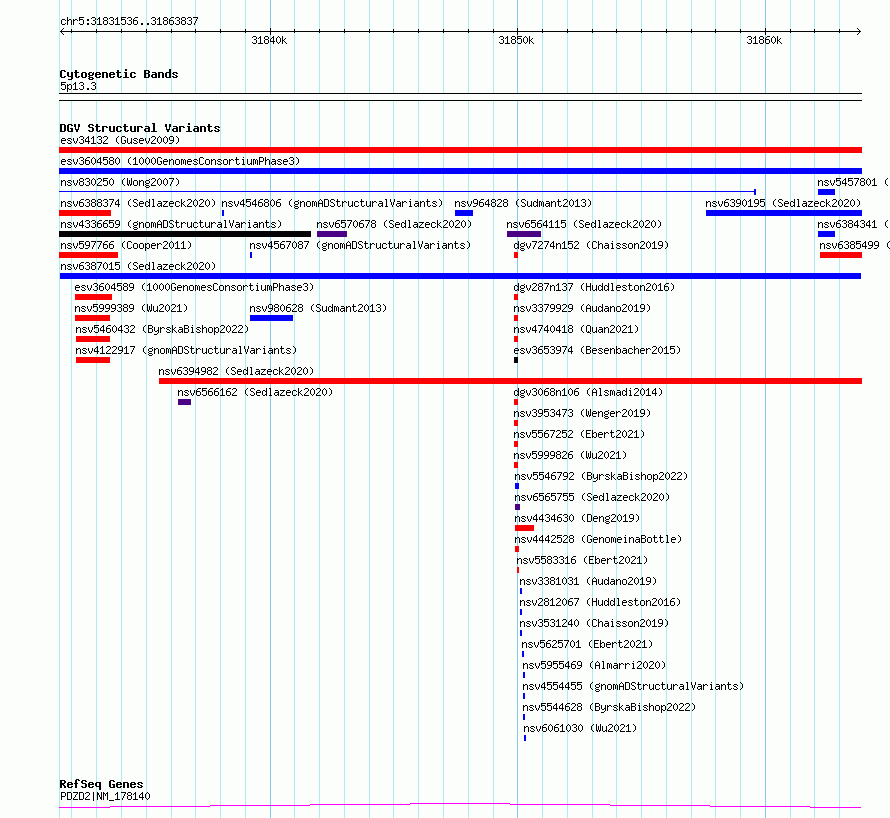Select the blue nsv6390195 variant bar
890x818 pixels.
(x=784, y=213)
